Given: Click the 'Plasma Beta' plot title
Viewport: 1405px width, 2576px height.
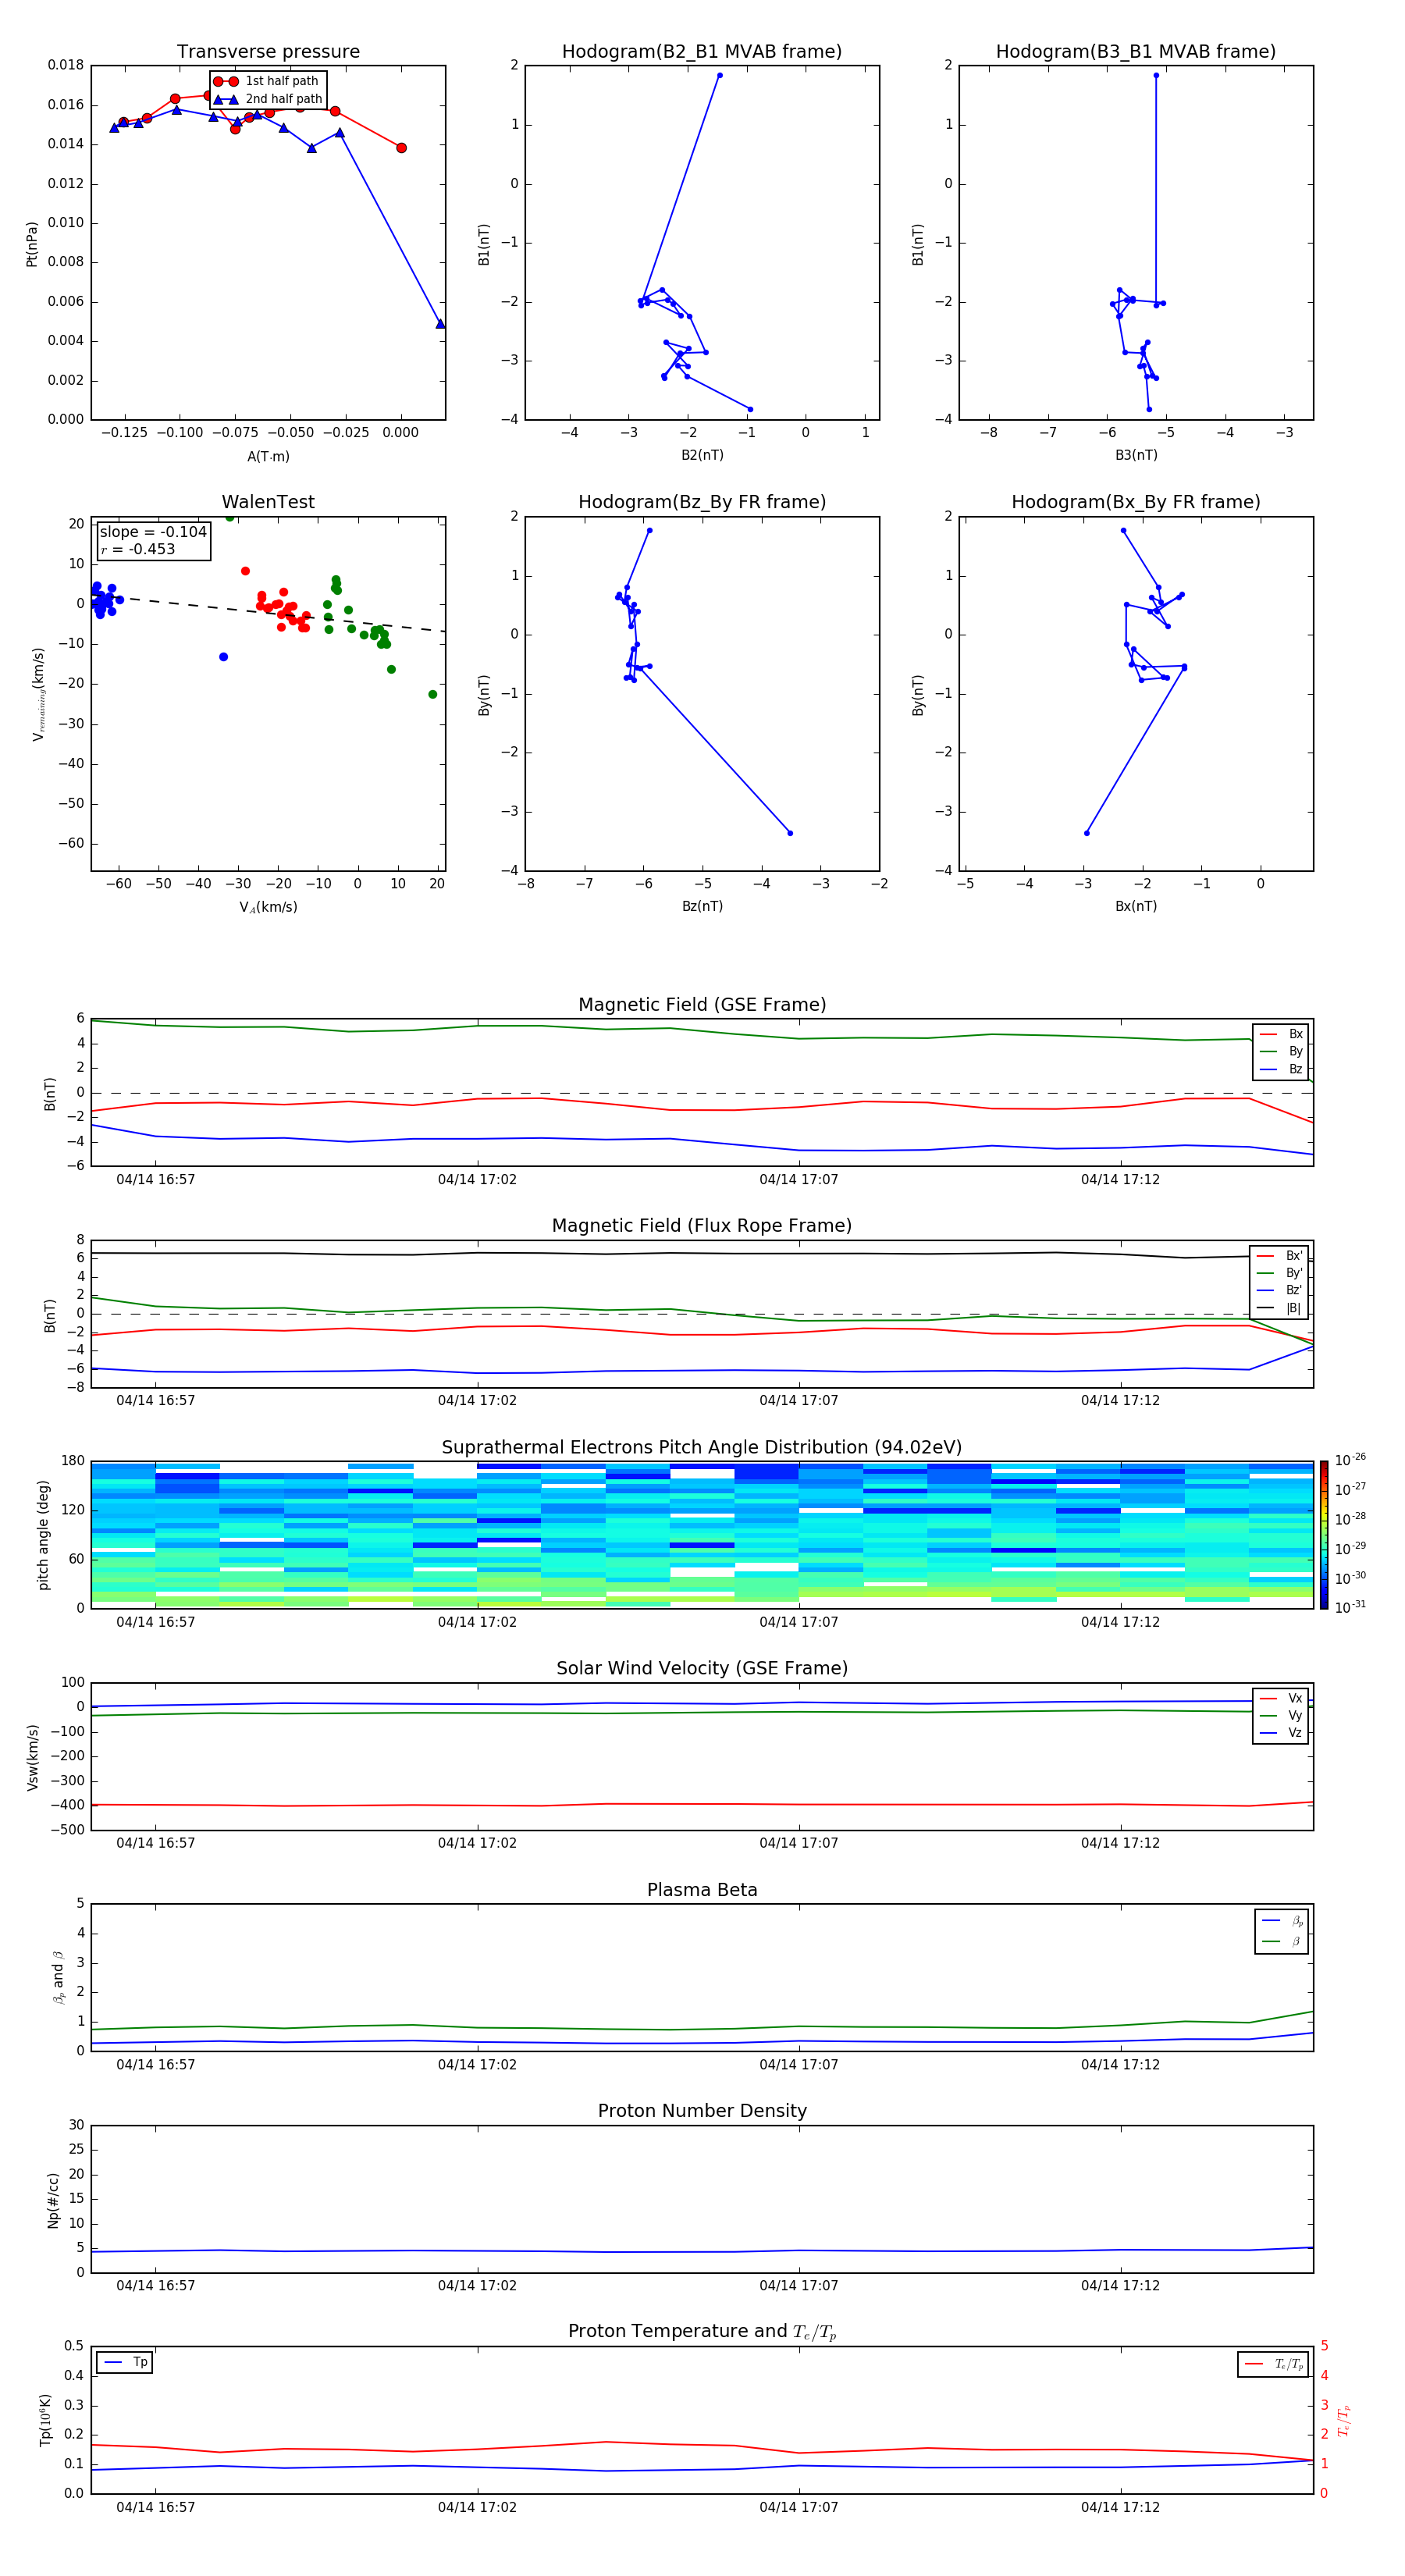Looking at the screenshot, I should pos(702,1890).
